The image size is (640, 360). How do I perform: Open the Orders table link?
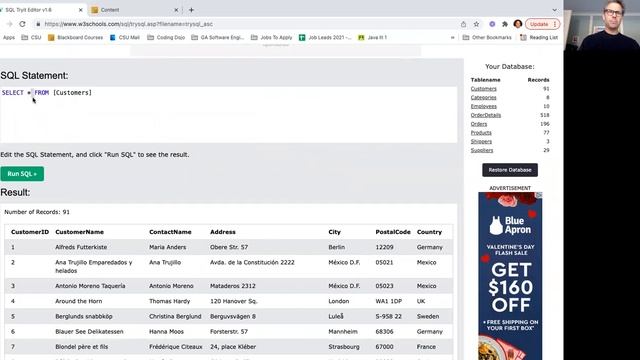click(479, 124)
